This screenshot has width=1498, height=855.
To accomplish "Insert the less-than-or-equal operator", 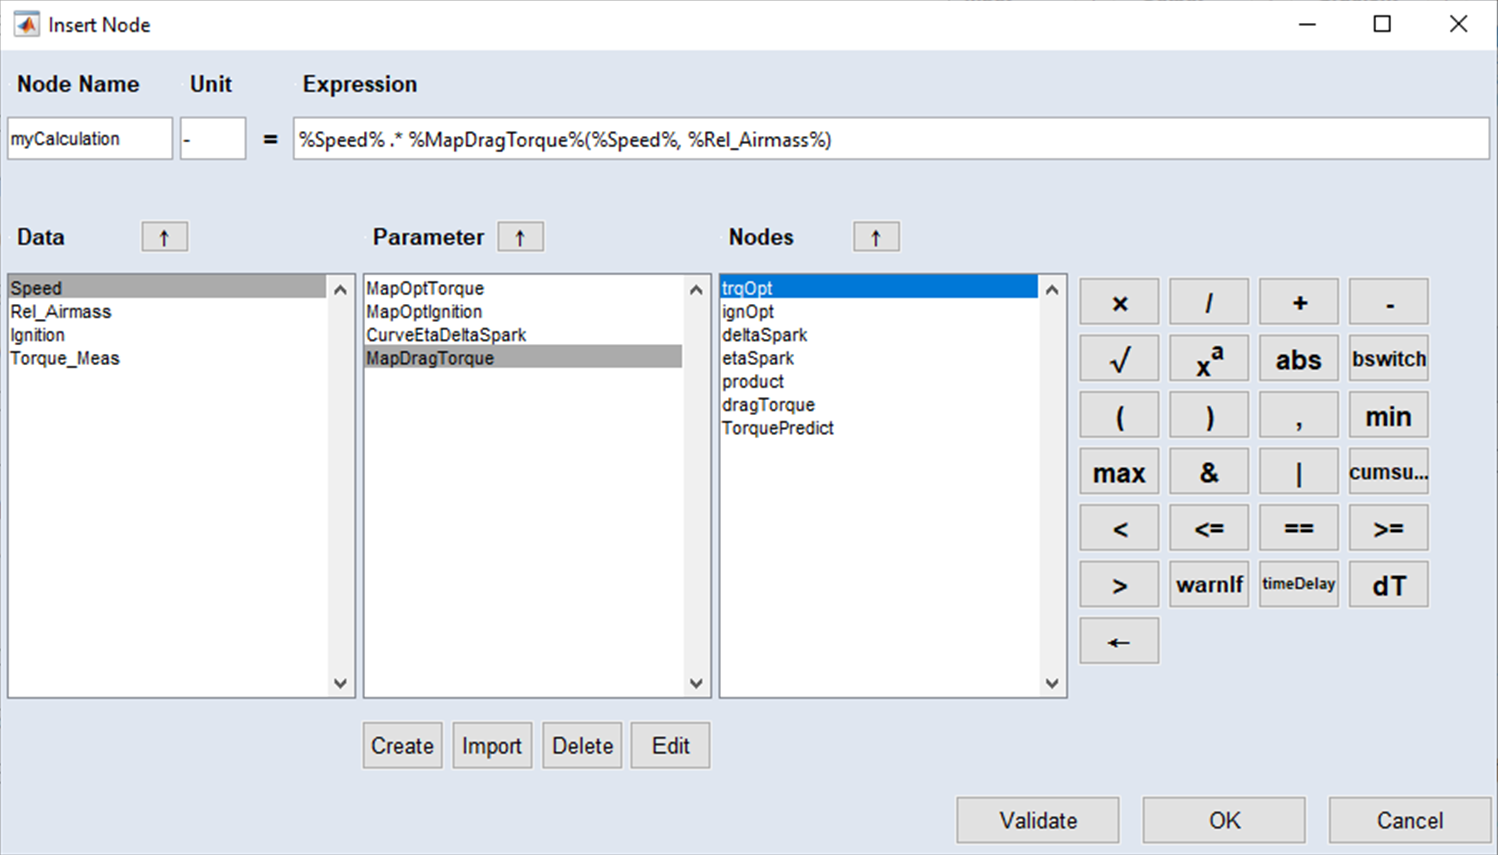I will pos(1209,528).
